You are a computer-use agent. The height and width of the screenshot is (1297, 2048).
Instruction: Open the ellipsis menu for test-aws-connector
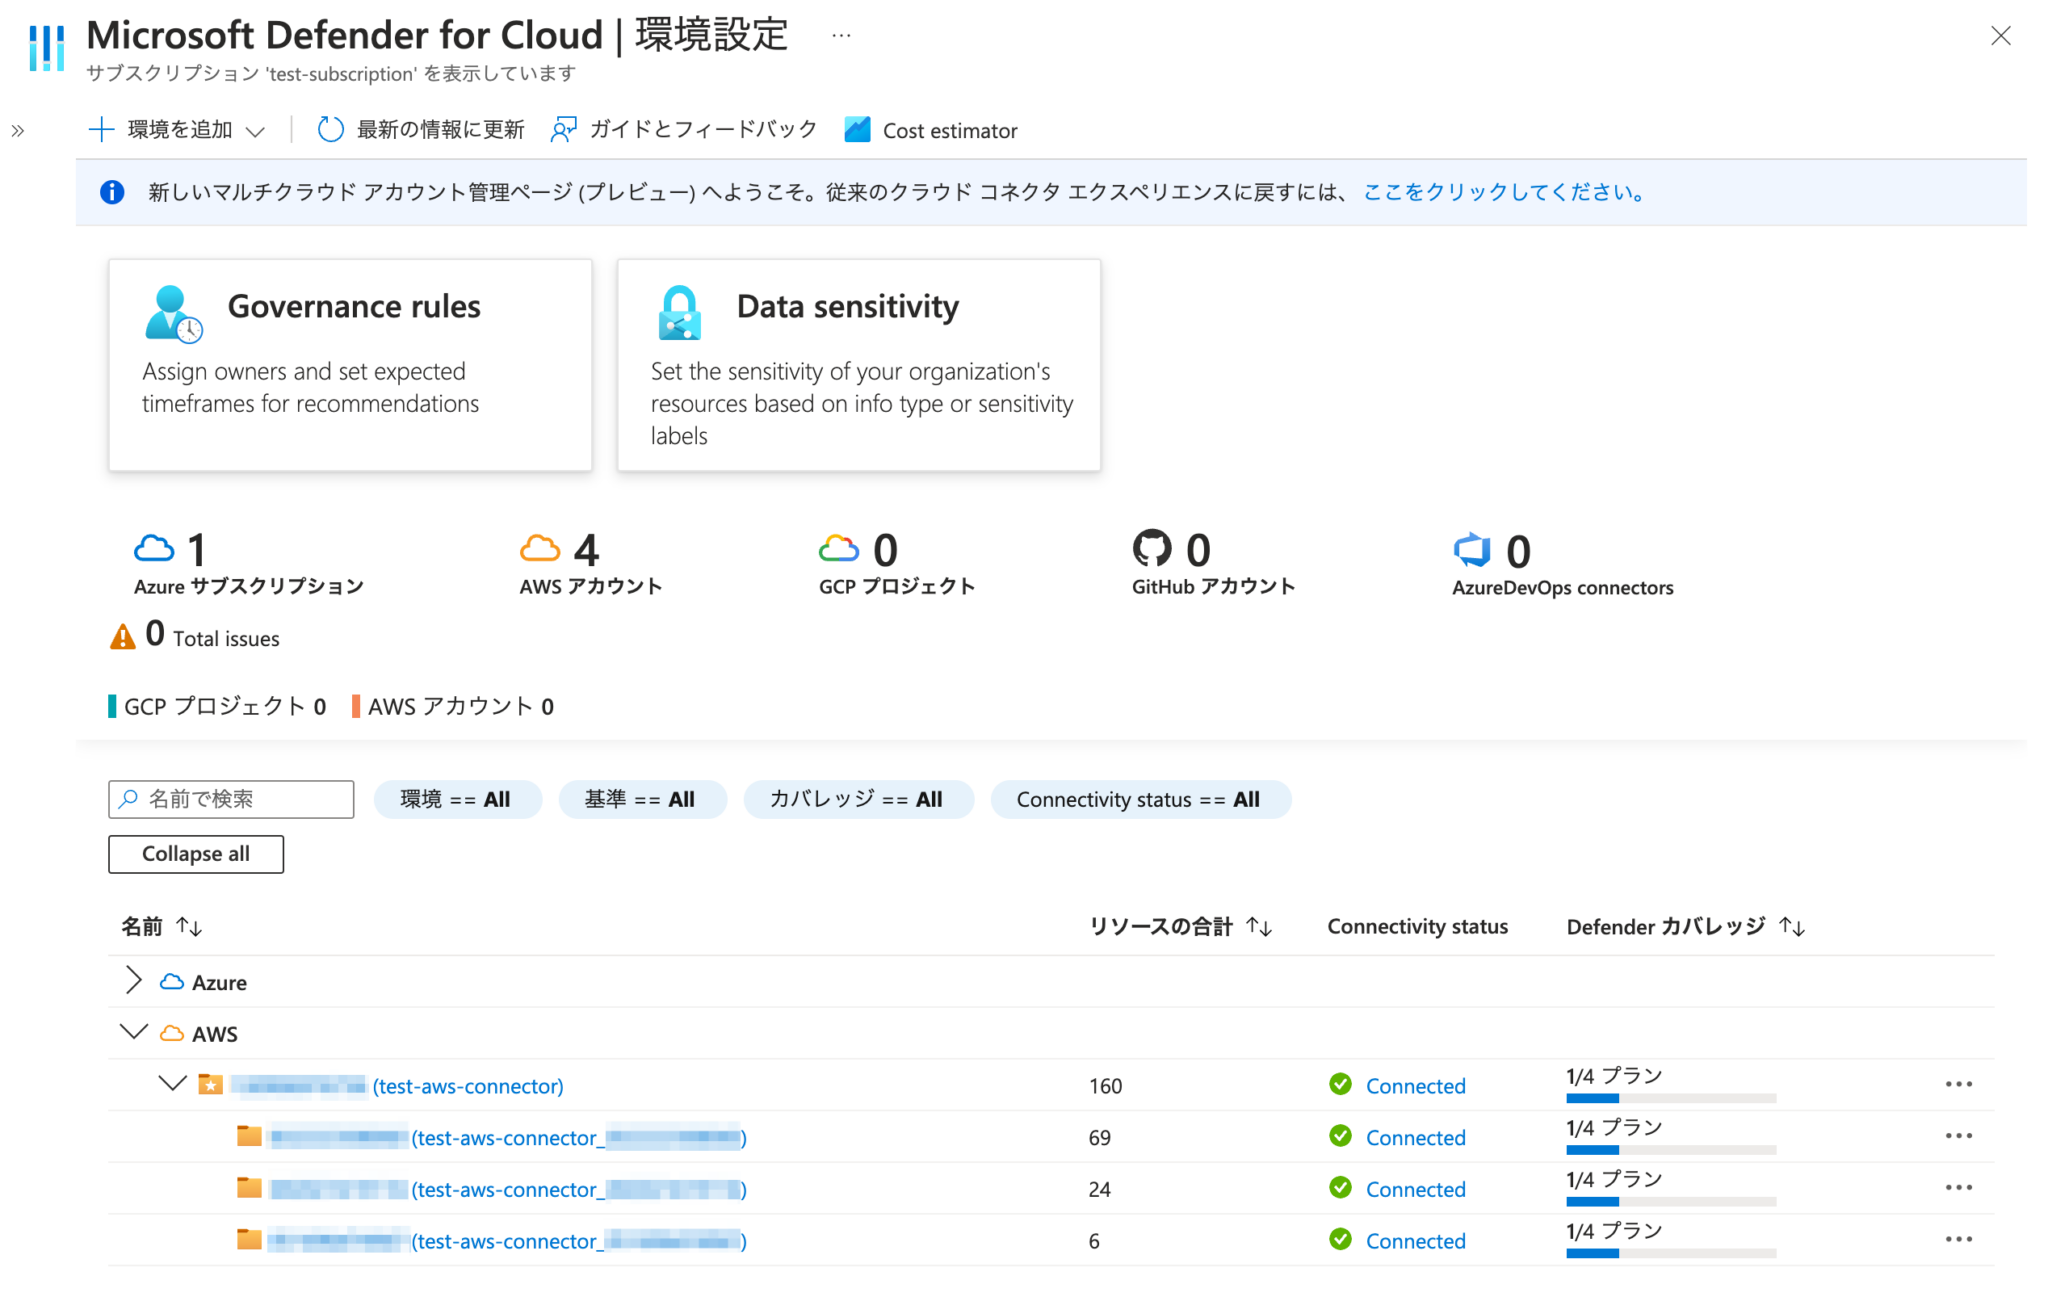[x=1958, y=1084]
